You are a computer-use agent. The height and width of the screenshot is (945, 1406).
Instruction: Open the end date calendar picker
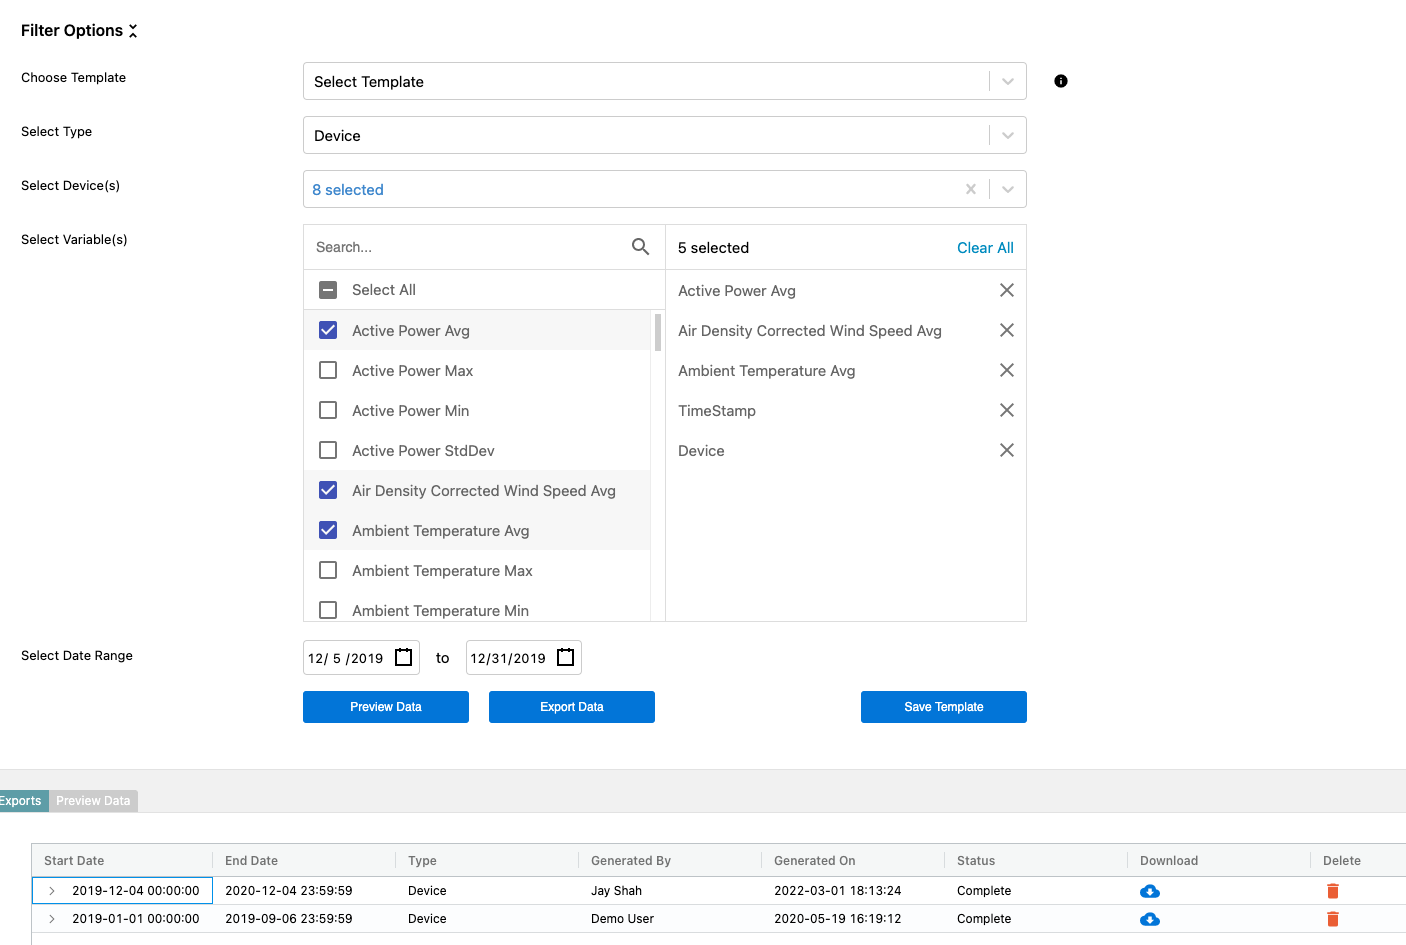coord(566,657)
